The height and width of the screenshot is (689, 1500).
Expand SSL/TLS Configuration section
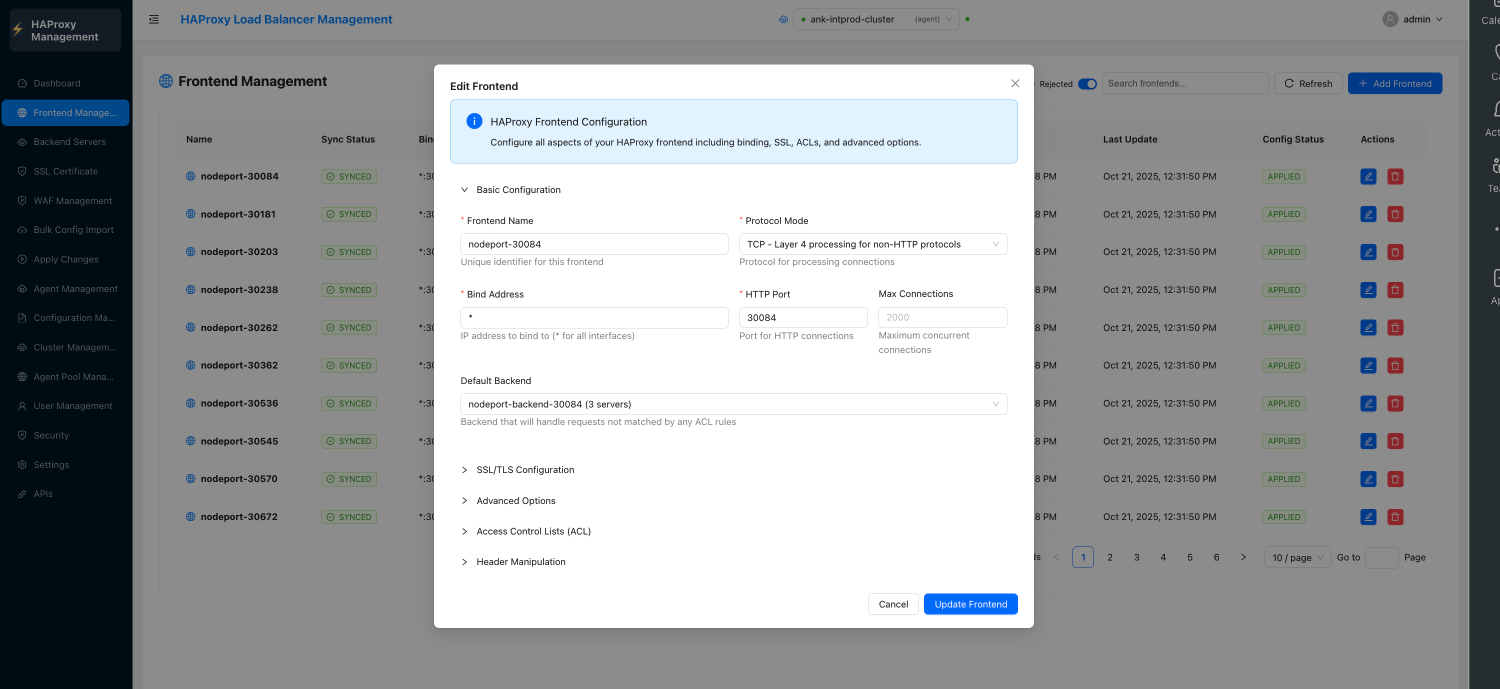tap(517, 470)
